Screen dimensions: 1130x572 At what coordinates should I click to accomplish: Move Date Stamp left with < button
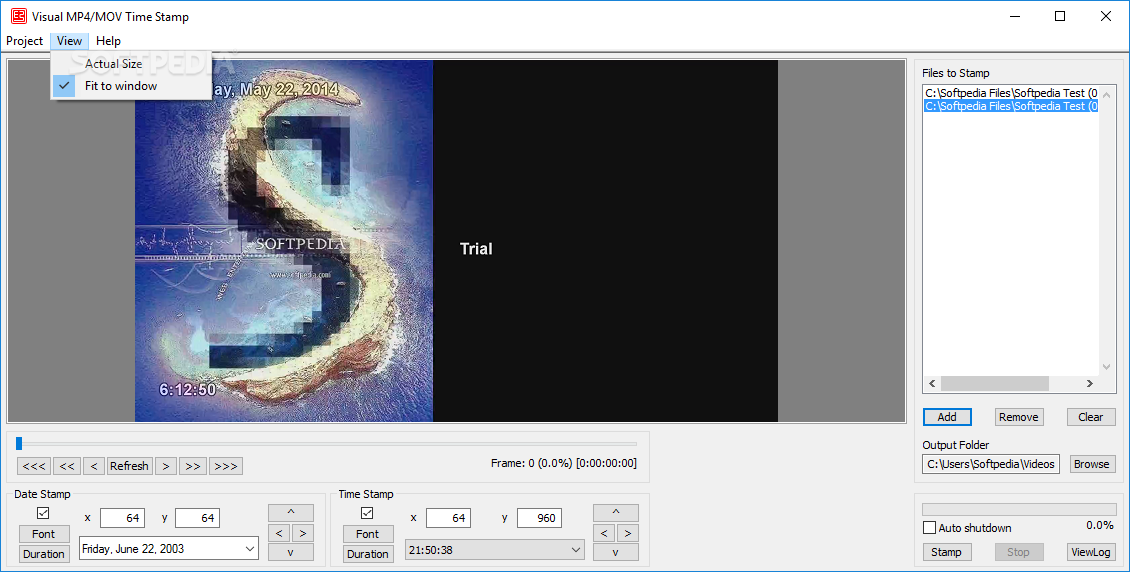[x=279, y=533]
